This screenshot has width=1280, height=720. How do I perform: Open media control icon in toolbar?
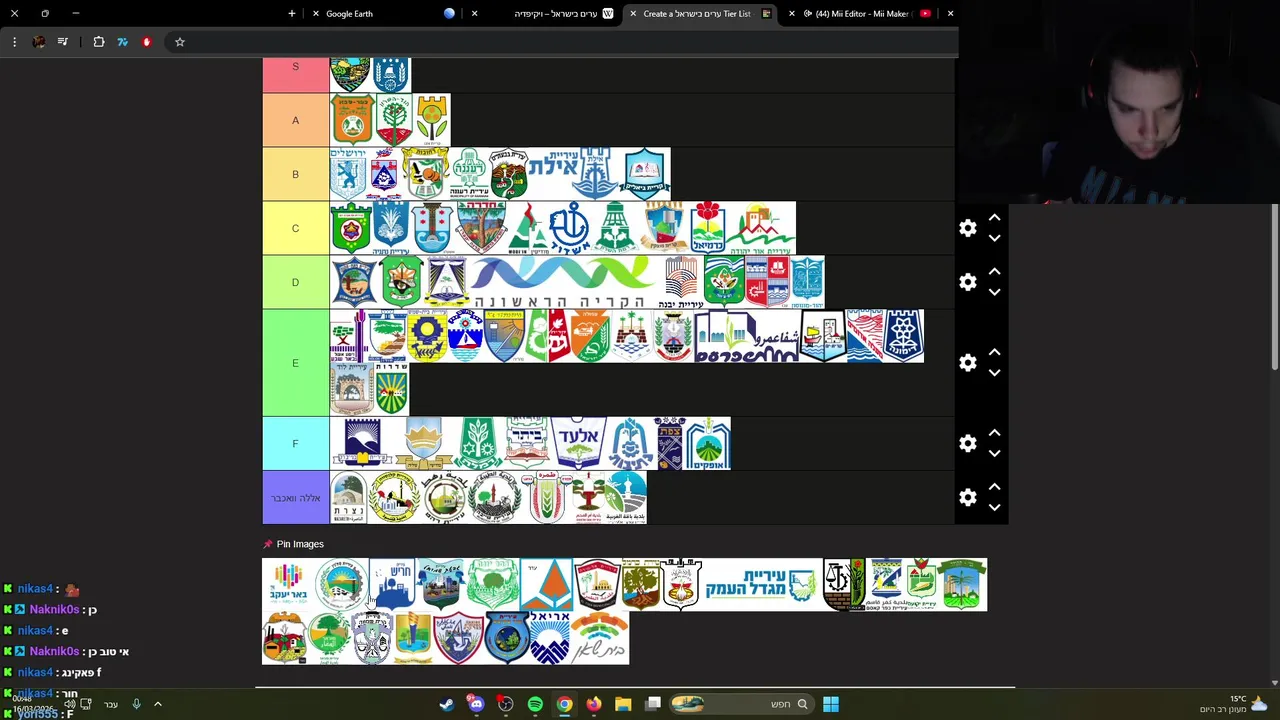point(63,42)
